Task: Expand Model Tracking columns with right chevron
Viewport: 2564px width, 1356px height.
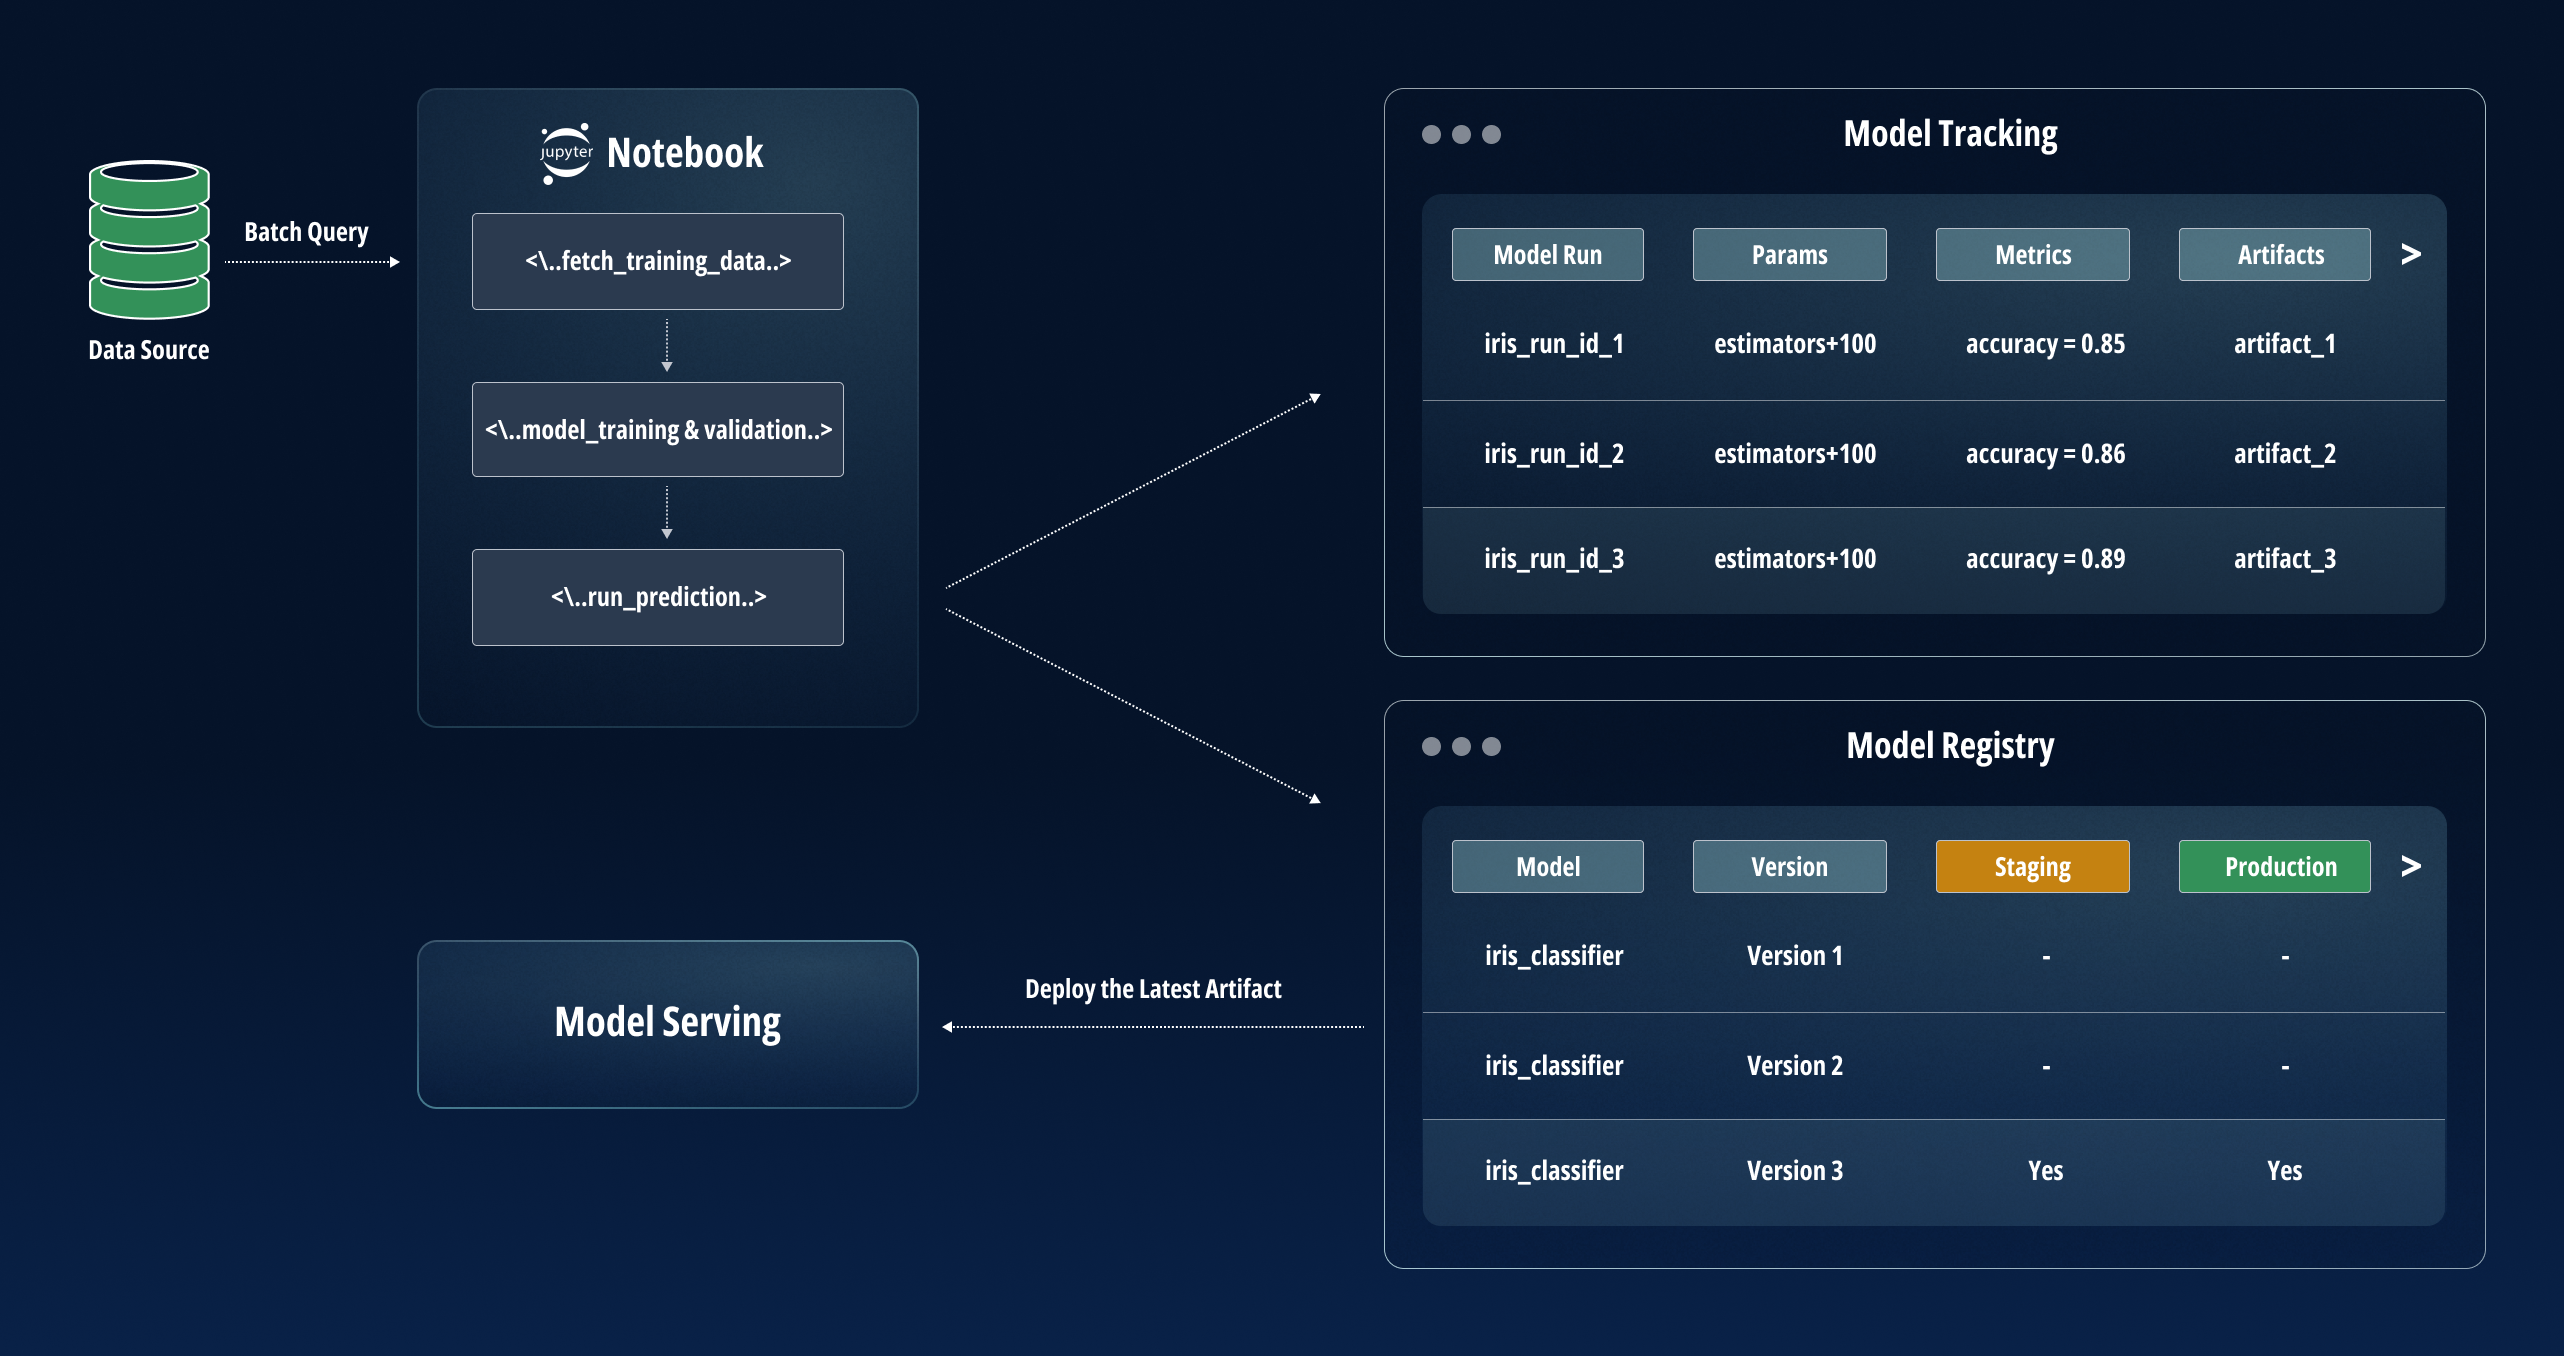Action: pos(2410,254)
